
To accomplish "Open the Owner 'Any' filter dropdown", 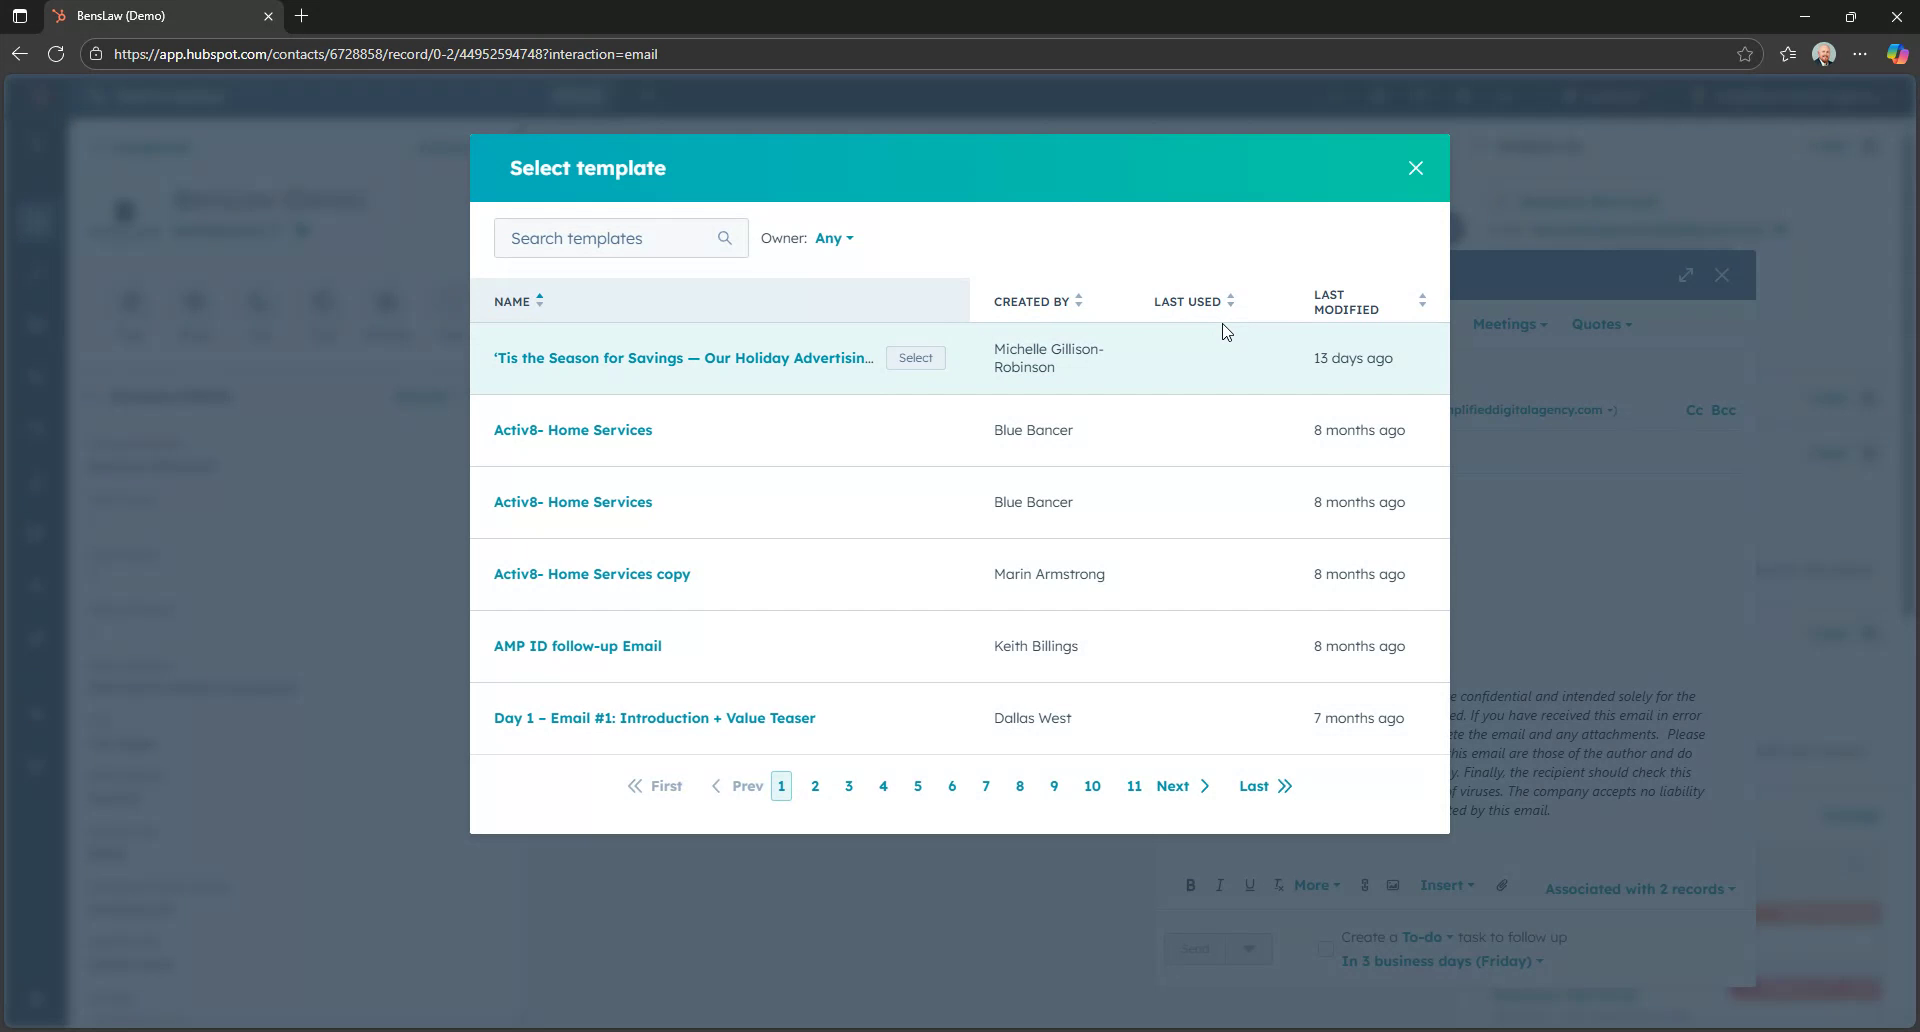I will pos(834,238).
